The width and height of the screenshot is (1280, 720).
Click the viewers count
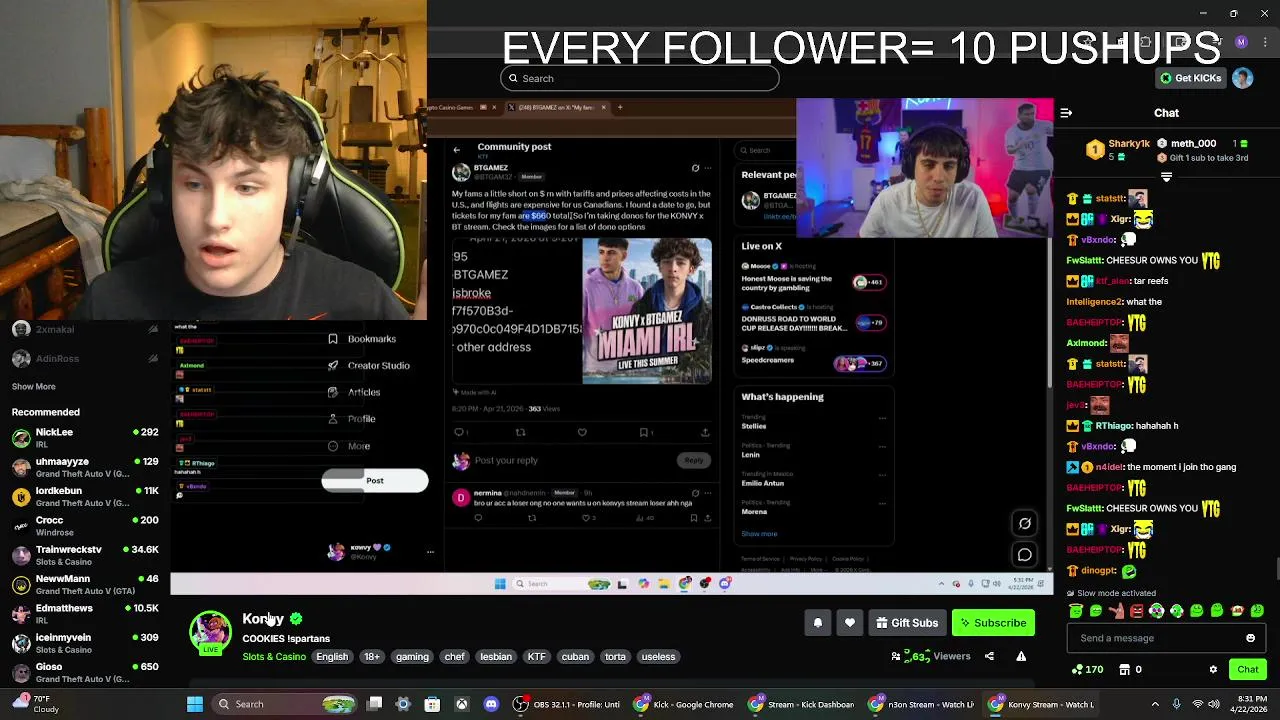[x=930, y=657]
